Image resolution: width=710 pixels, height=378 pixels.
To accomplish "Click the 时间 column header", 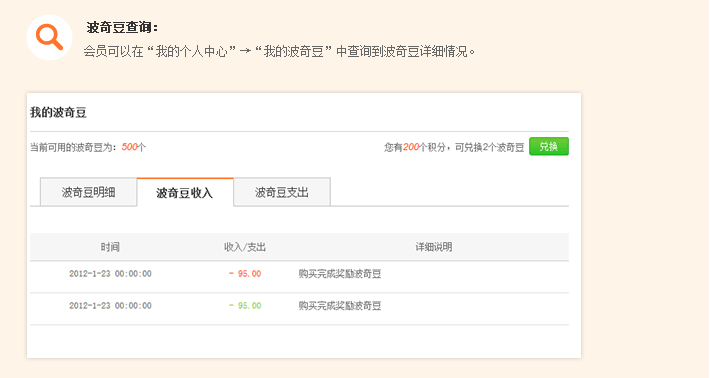I will (x=110, y=247).
